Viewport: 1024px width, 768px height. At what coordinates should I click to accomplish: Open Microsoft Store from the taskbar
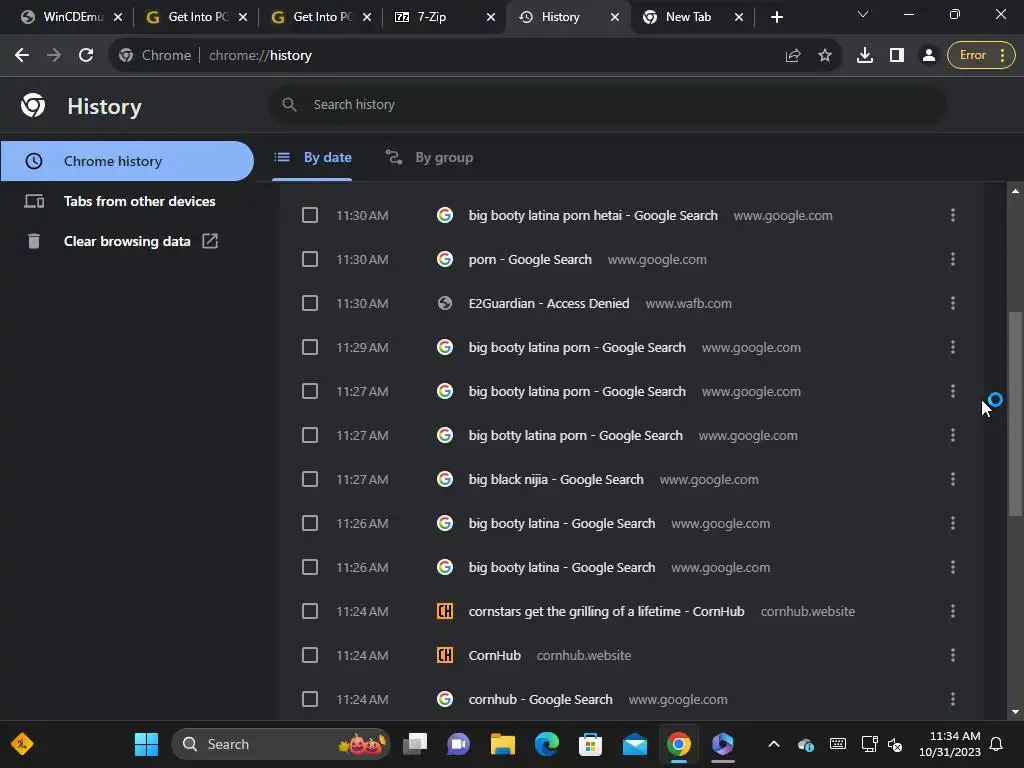[590, 744]
